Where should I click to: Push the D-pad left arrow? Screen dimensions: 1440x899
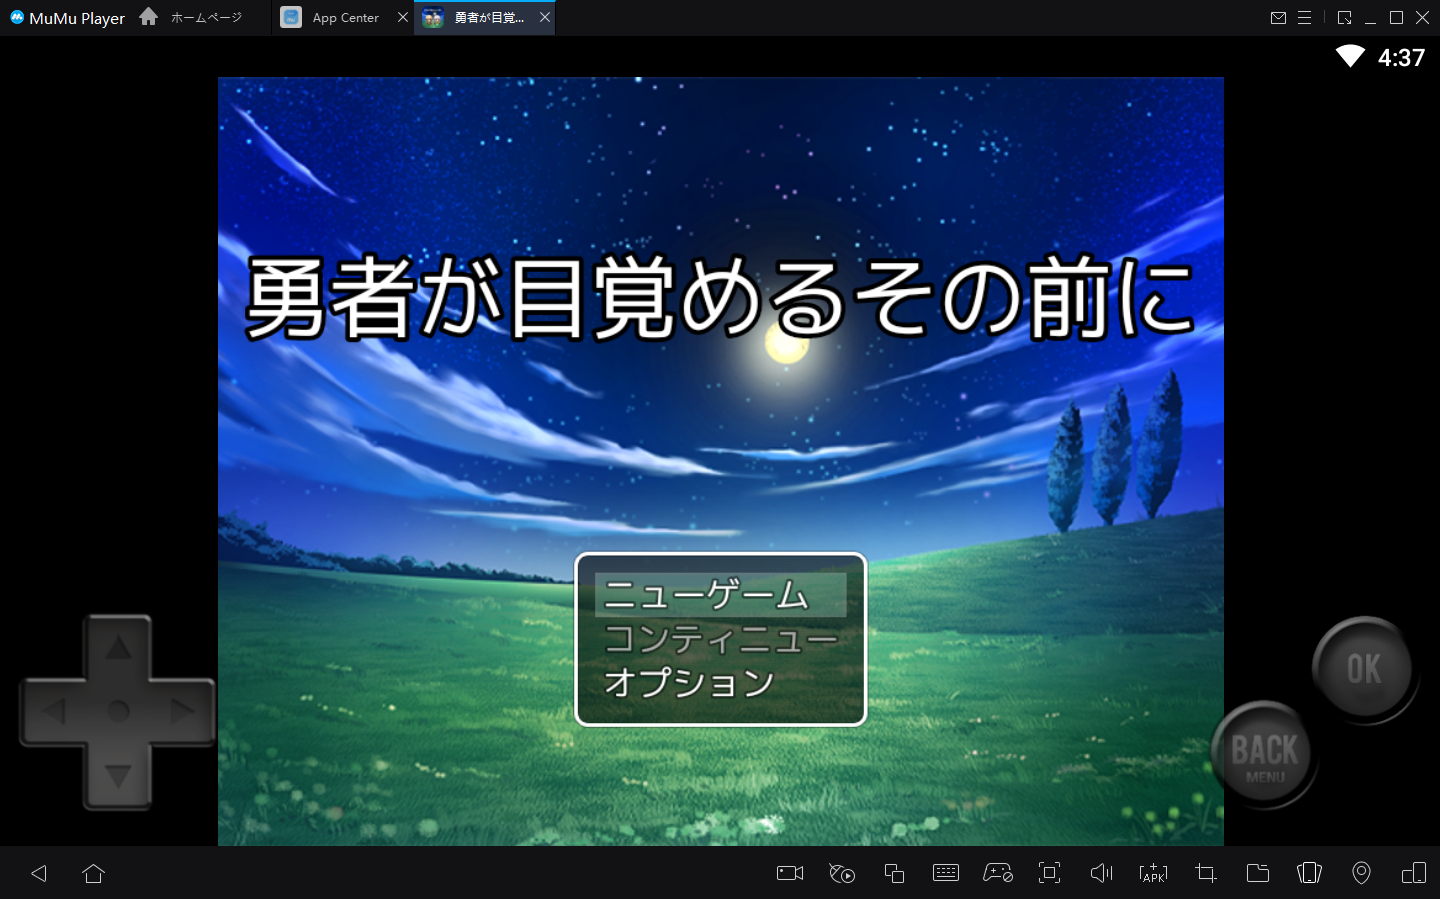coord(53,711)
